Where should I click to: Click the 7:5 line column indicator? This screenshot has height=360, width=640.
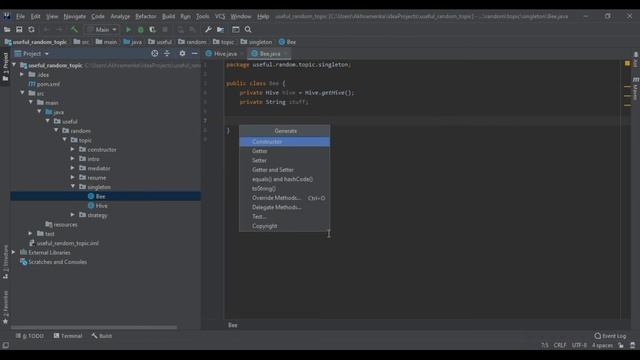(544, 345)
